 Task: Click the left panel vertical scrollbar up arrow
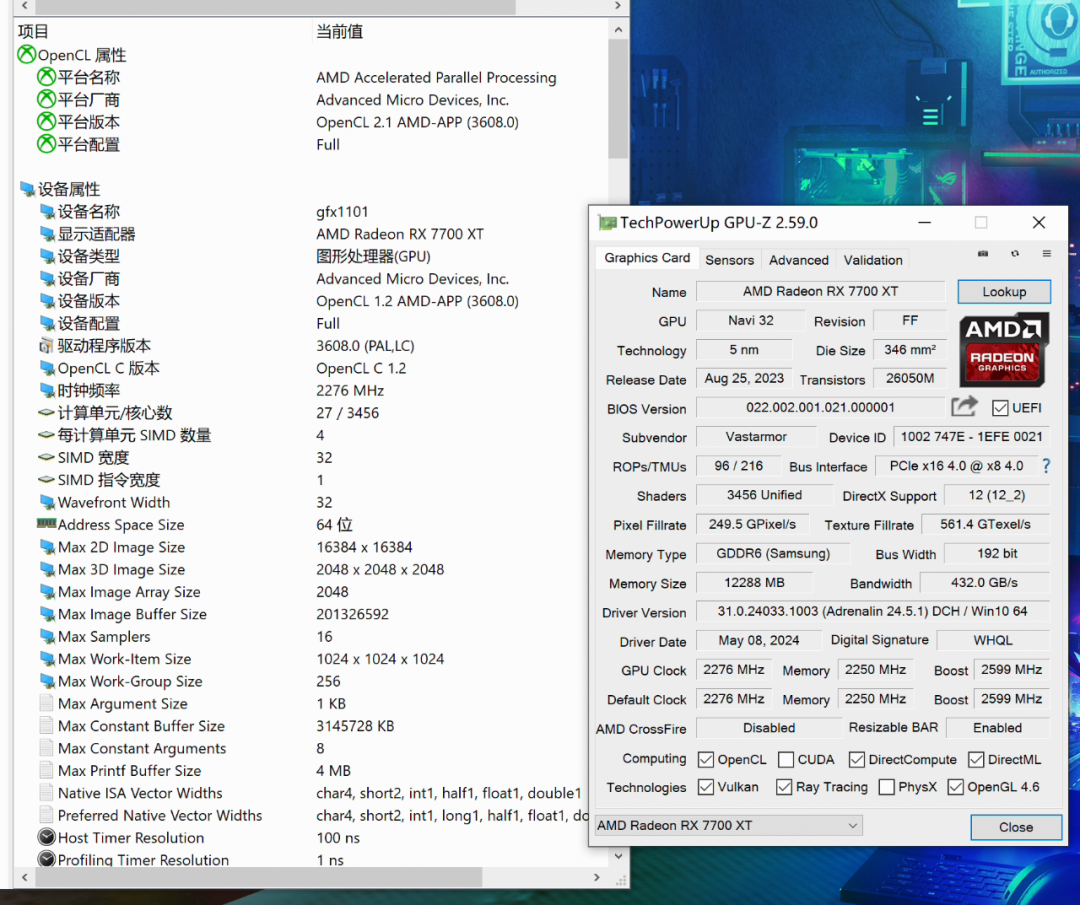pyautogui.click(x=618, y=30)
